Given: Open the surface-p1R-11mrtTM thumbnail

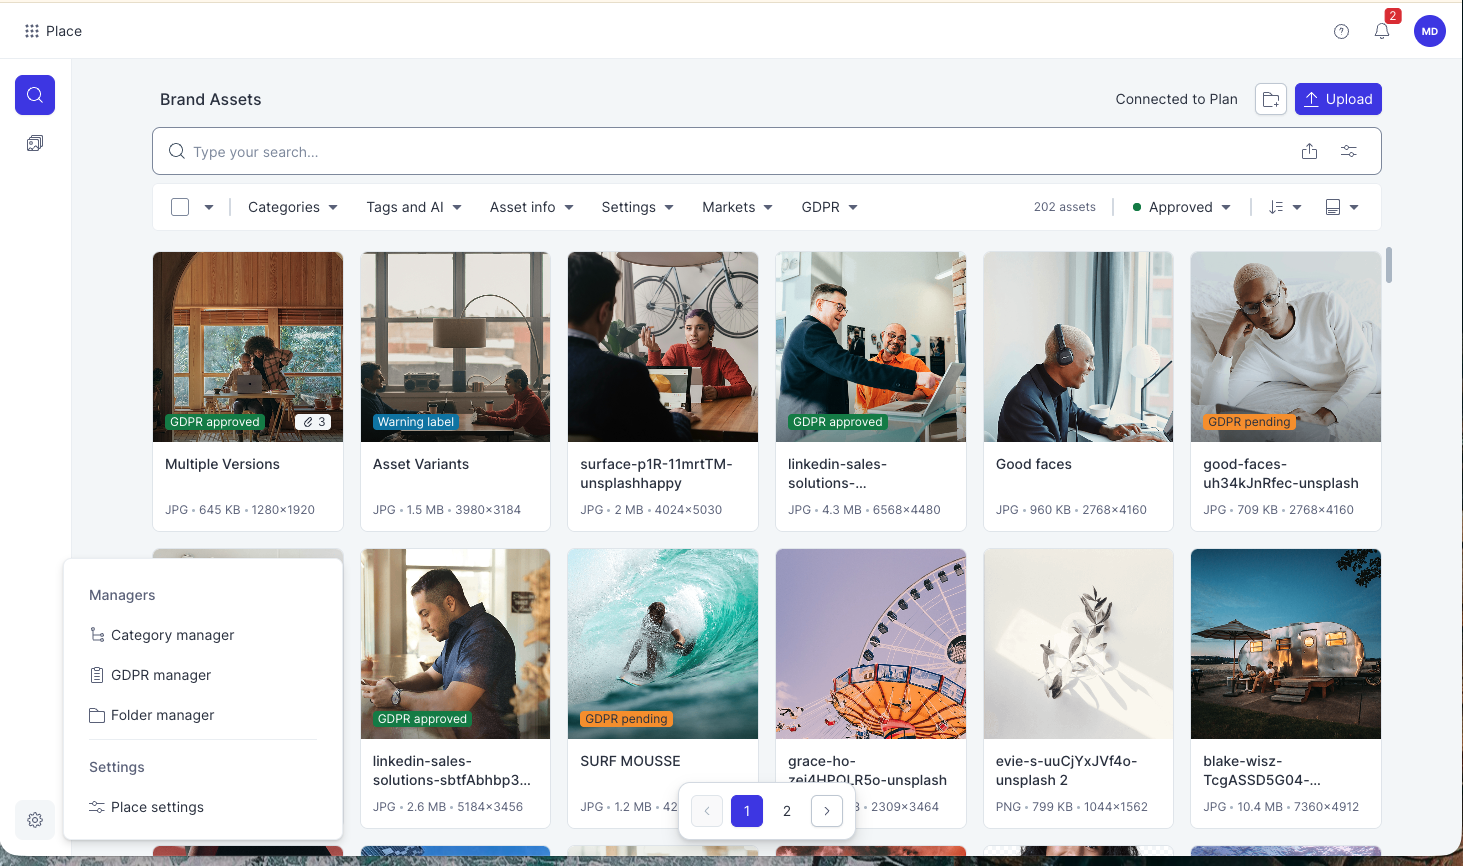Looking at the screenshot, I should 663,347.
